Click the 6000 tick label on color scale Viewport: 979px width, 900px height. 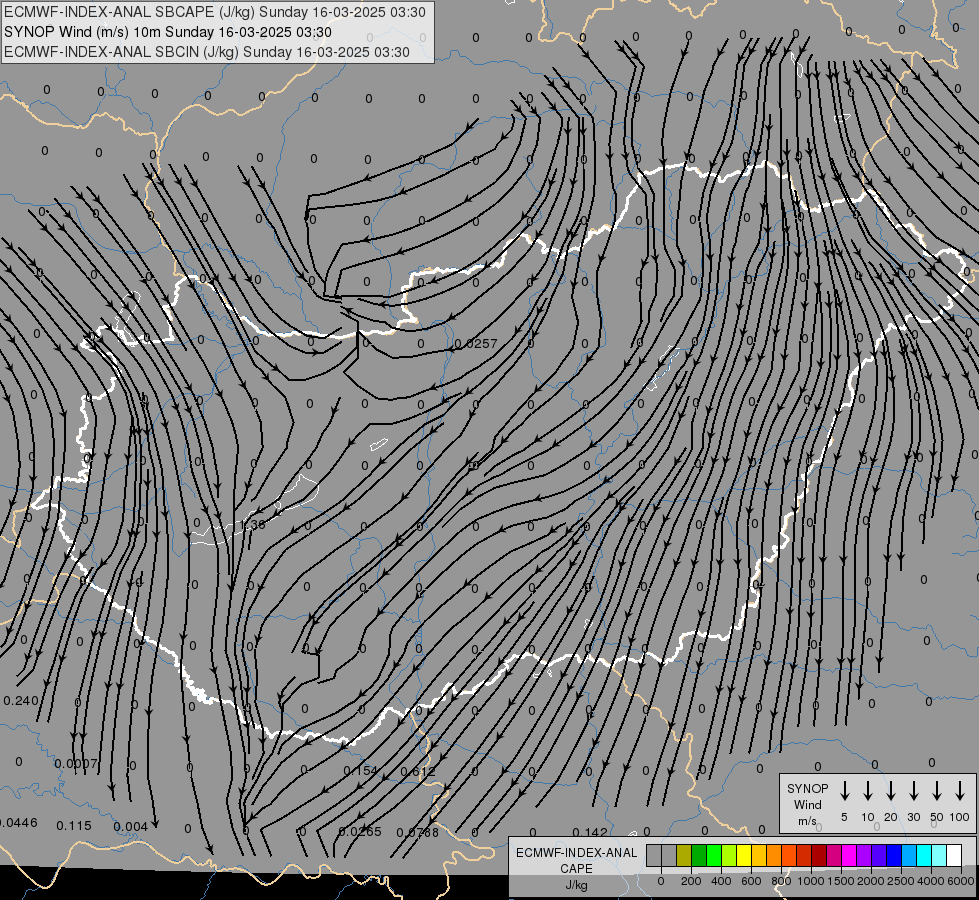pyautogui.click(x=961, y=881)
